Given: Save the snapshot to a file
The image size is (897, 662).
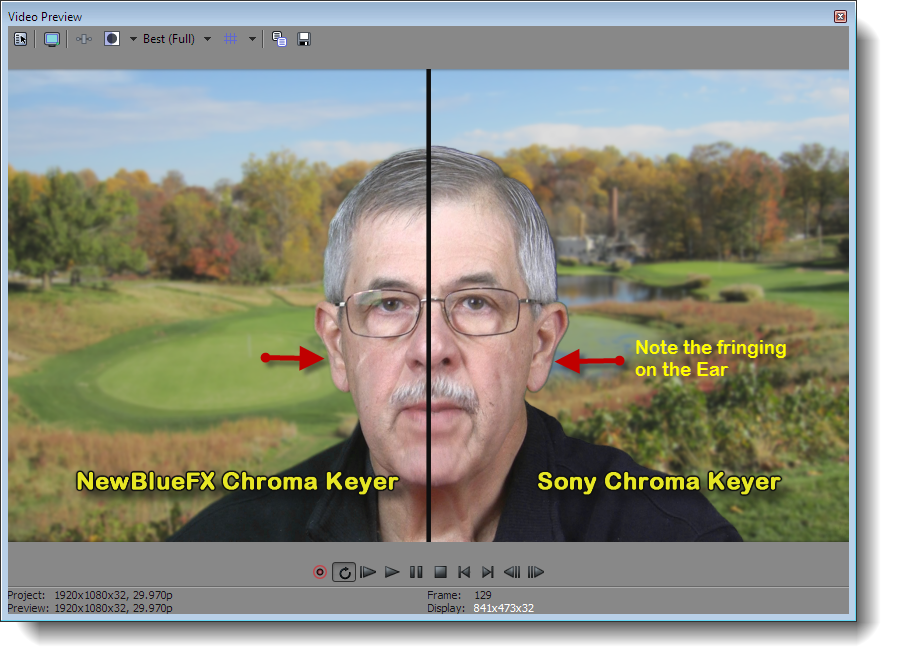Looking at the screenshot, I should [x=304, y=39].
